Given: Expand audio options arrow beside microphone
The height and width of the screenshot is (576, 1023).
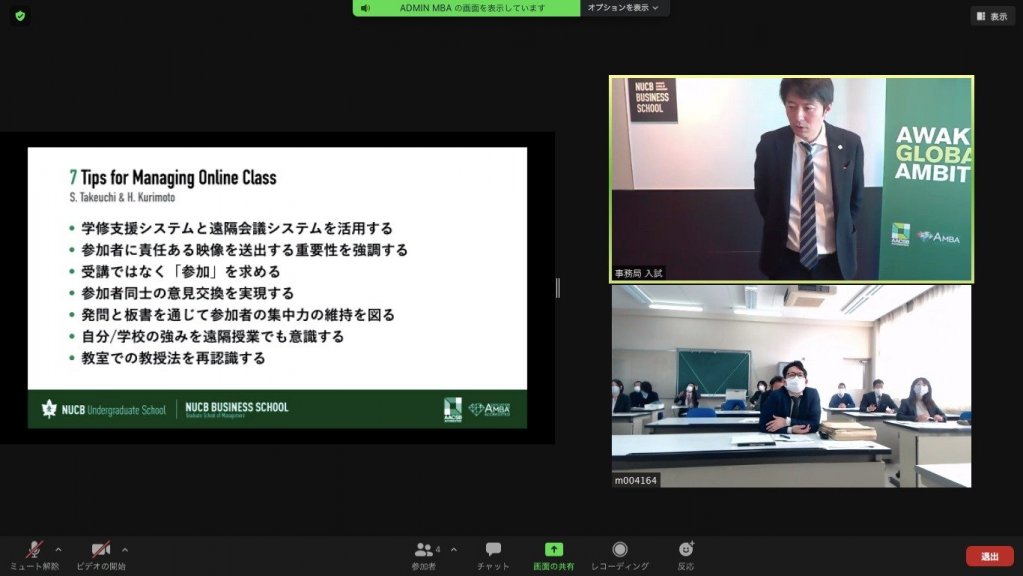Looking at the screenshot, I should click(x=58, y=549).
